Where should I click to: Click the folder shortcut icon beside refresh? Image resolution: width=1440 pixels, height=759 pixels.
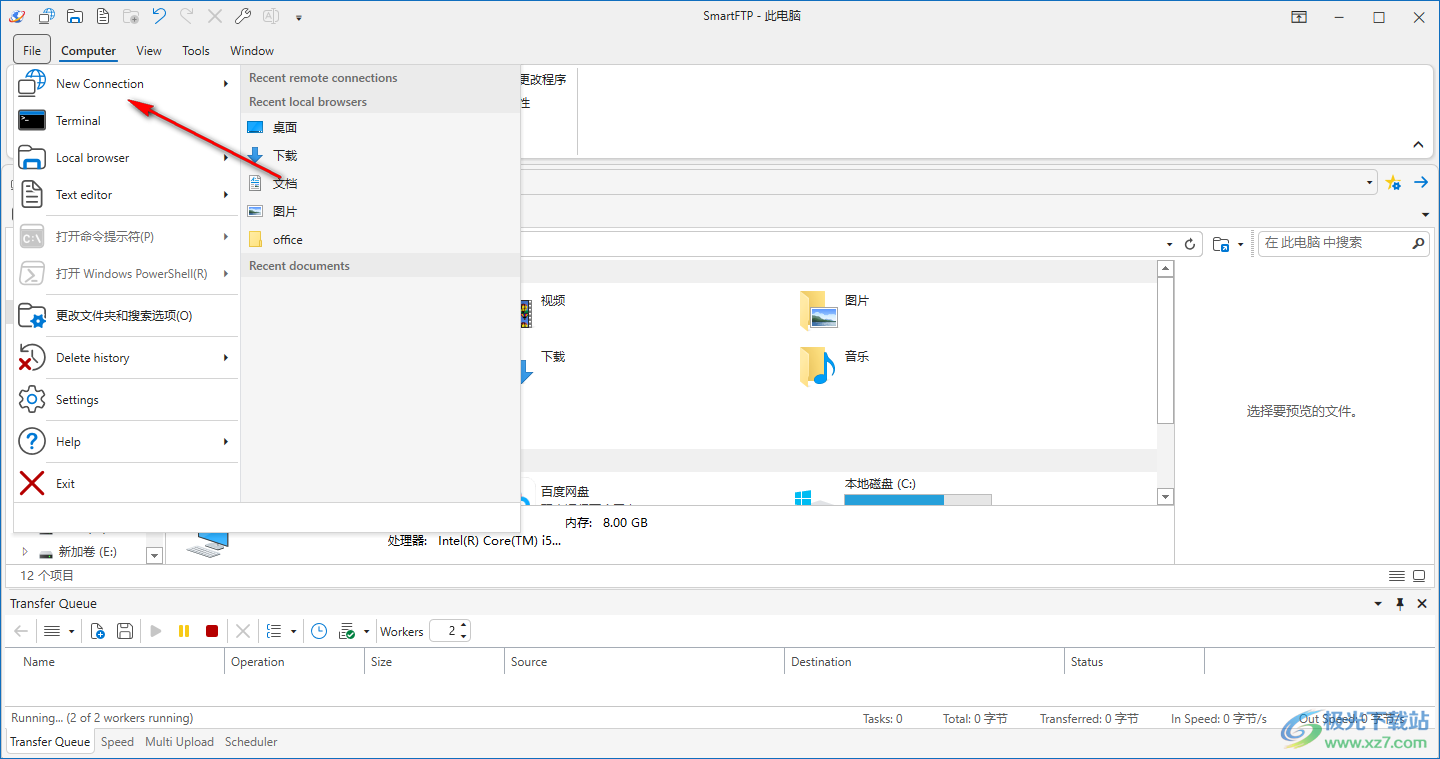(1221, 243)
